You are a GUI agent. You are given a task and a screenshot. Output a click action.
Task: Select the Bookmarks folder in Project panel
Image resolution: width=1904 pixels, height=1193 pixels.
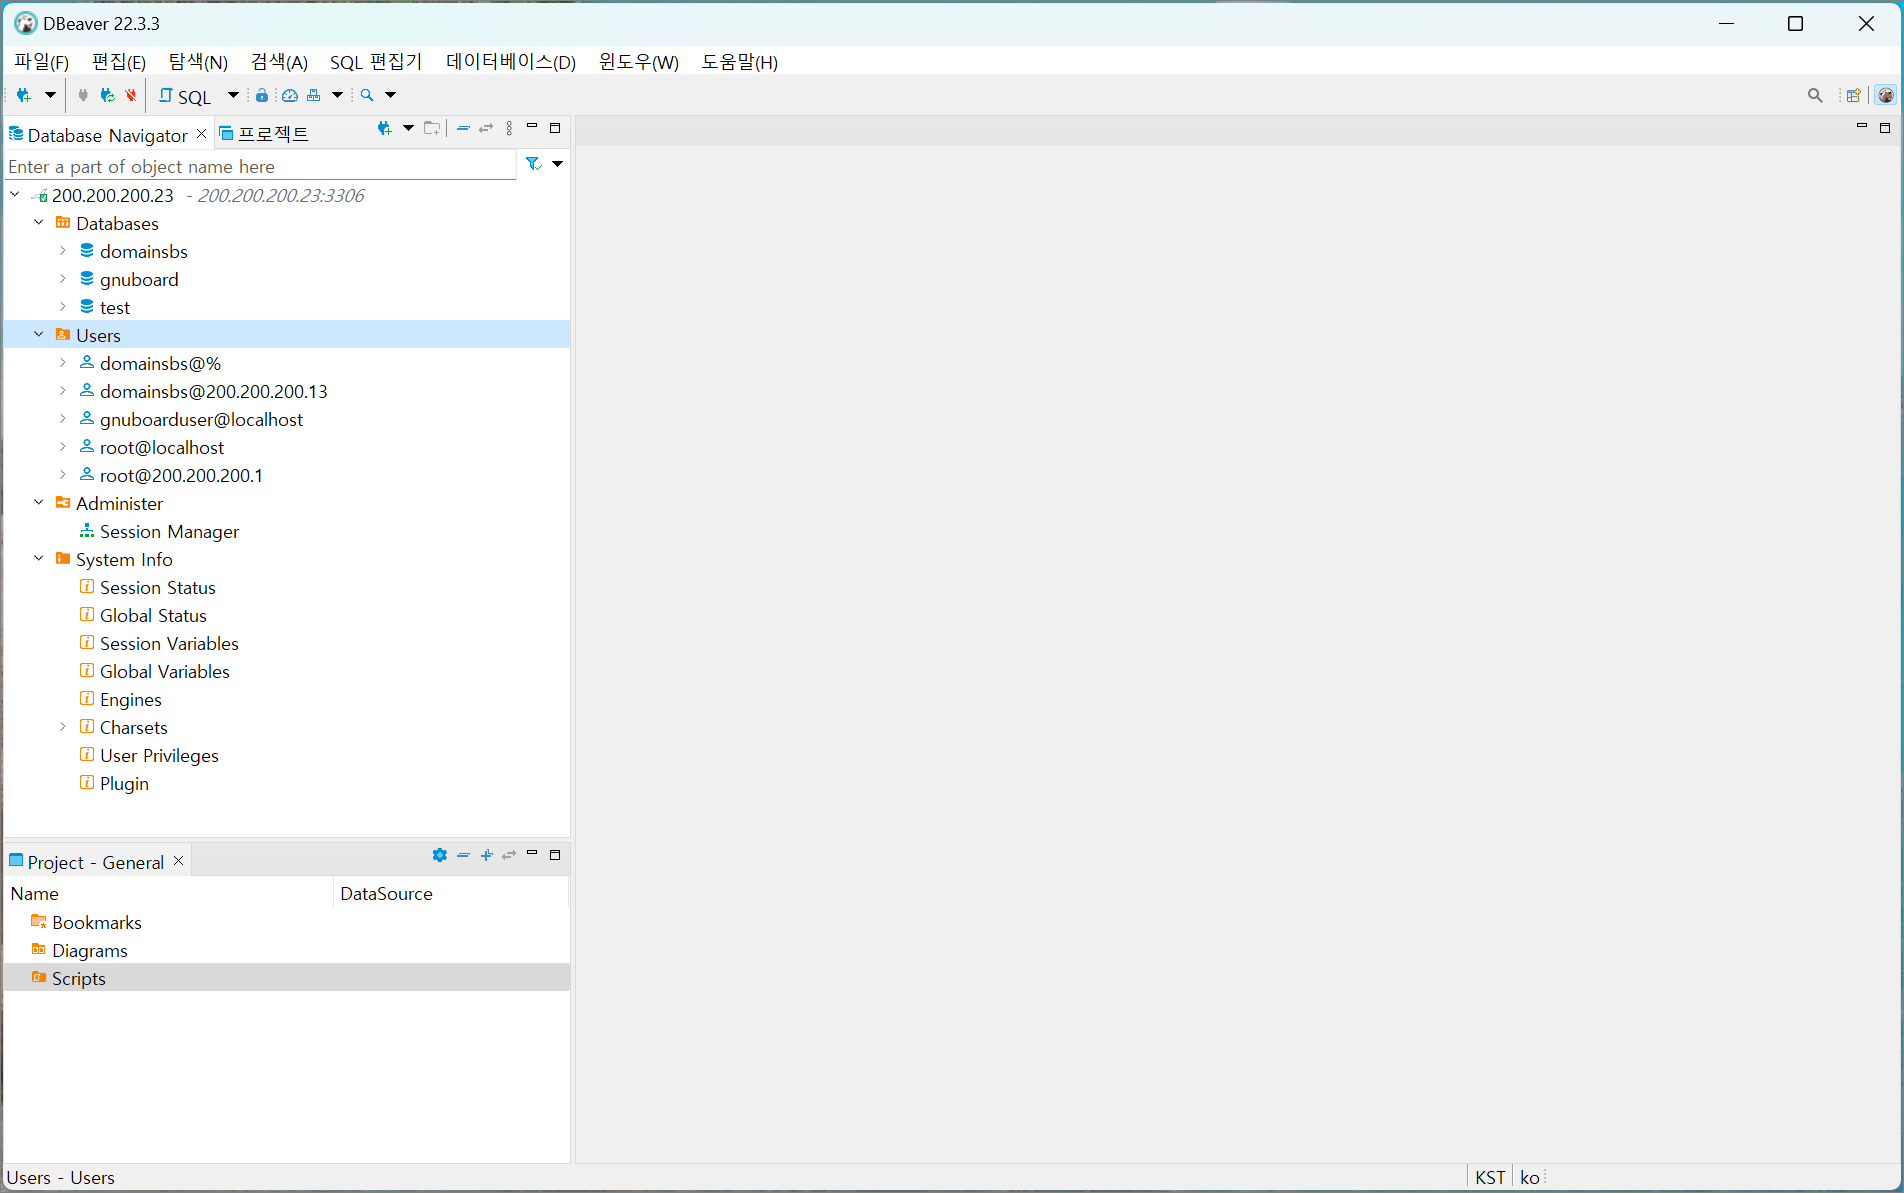(x=97, y=923)
